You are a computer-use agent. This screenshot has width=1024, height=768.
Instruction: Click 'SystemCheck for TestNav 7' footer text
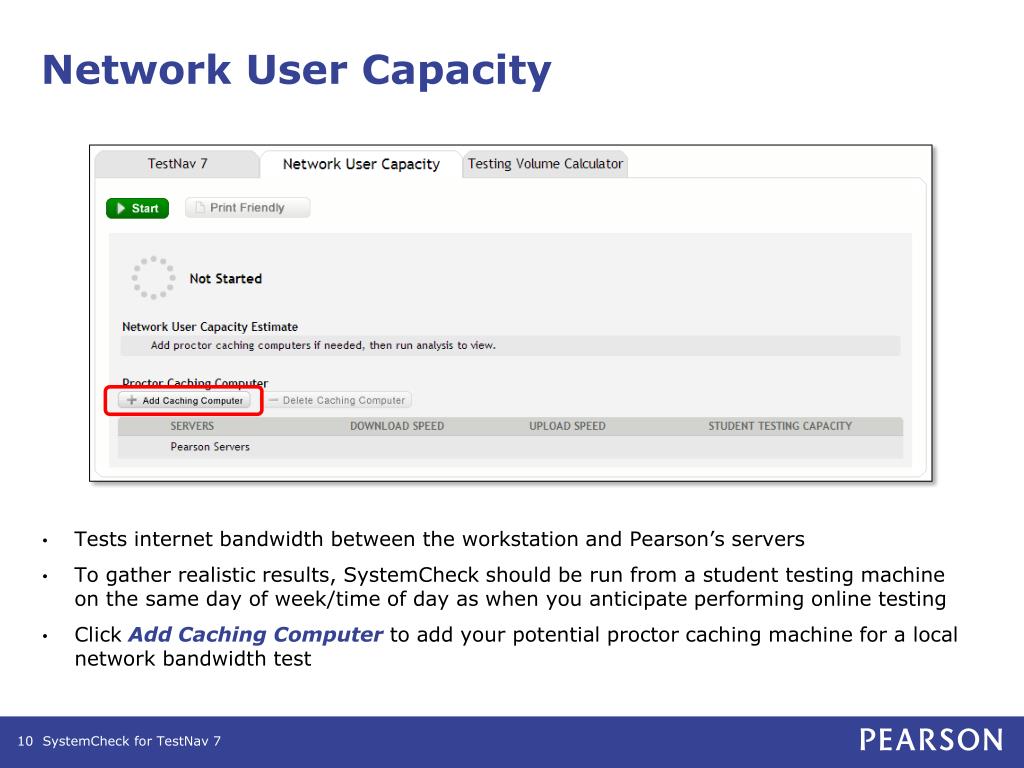pos(132,741)
